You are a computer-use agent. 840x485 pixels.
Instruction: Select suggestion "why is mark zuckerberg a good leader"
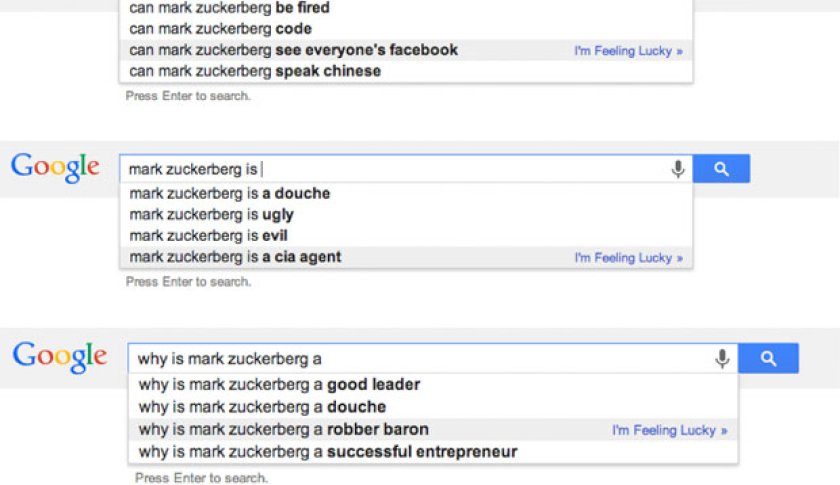[x=279, y=384]
